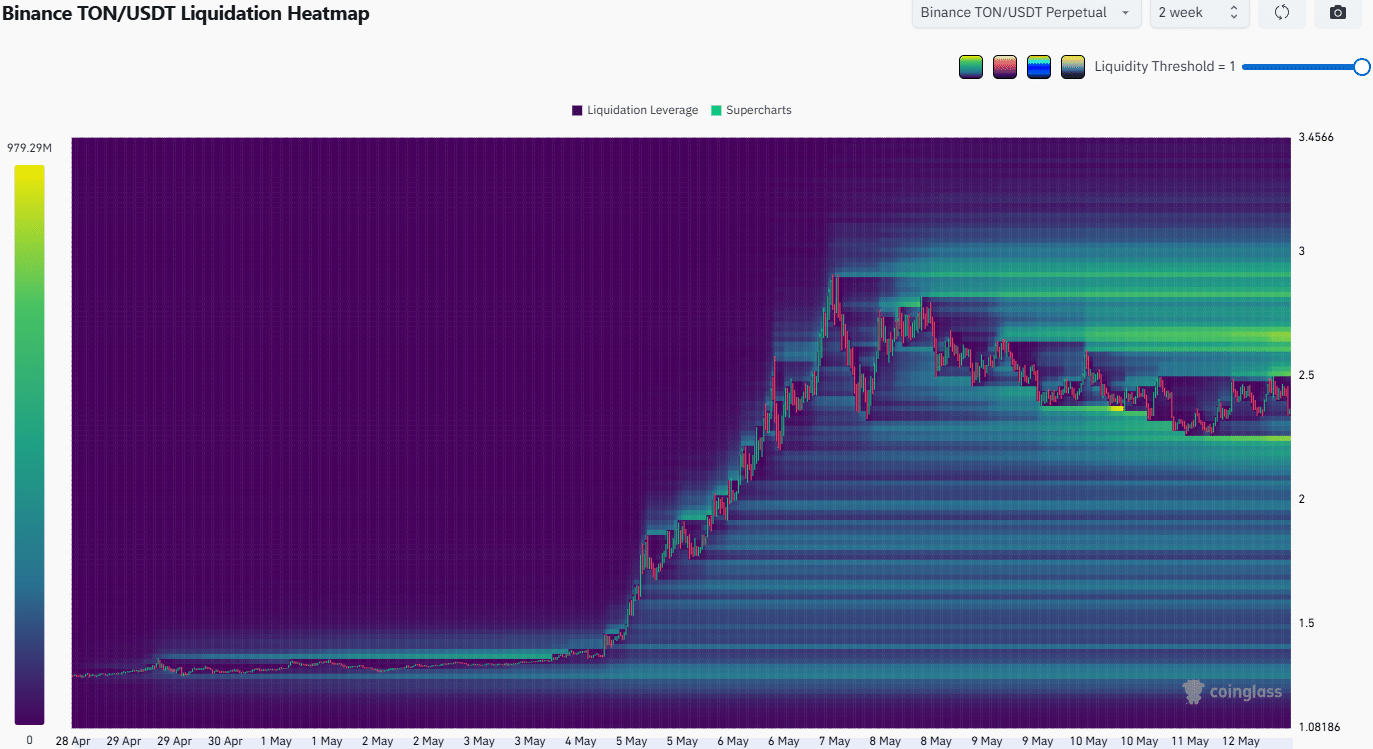Click the vertical liquidation color scale bar

pos(29,444)
